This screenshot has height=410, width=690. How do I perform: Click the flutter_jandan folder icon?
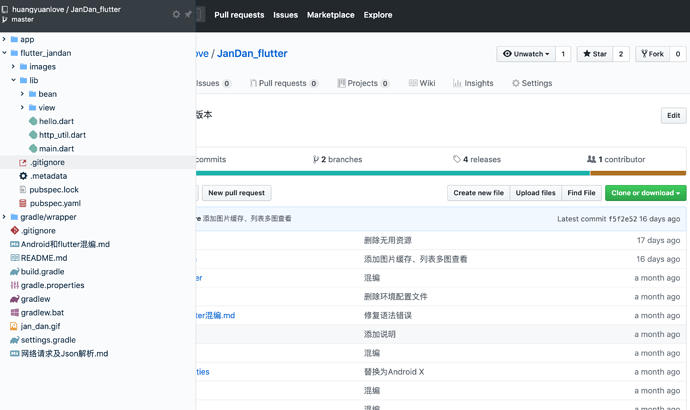tap(14, 53)
